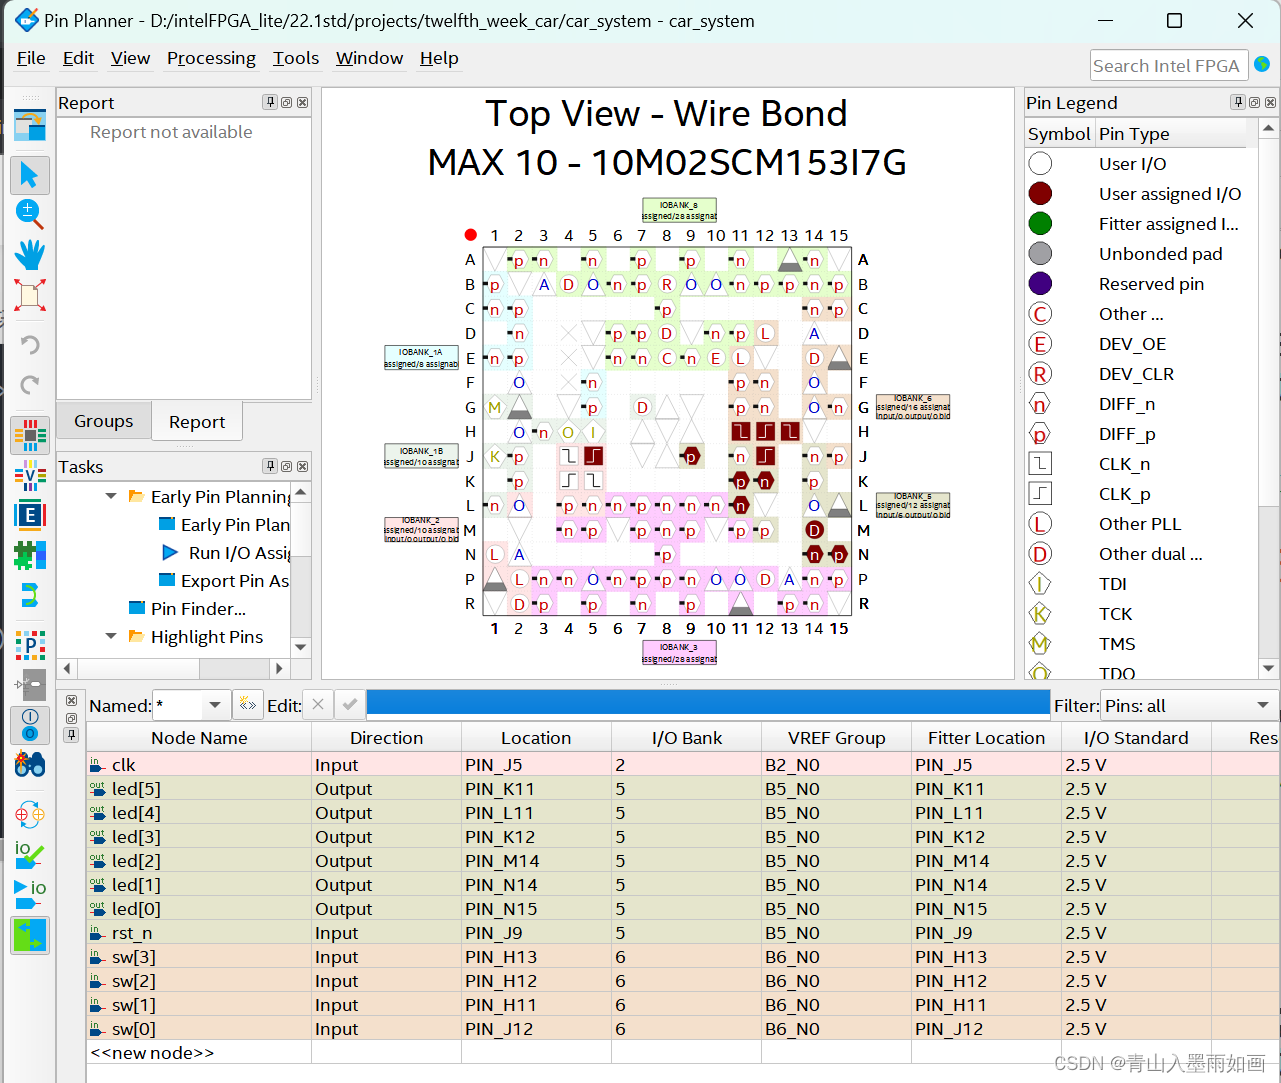Image resolution: width=1281 pixels, height=1083 pixels.
Task: Open the Tools menu
Action: click(x=296, y=58)
